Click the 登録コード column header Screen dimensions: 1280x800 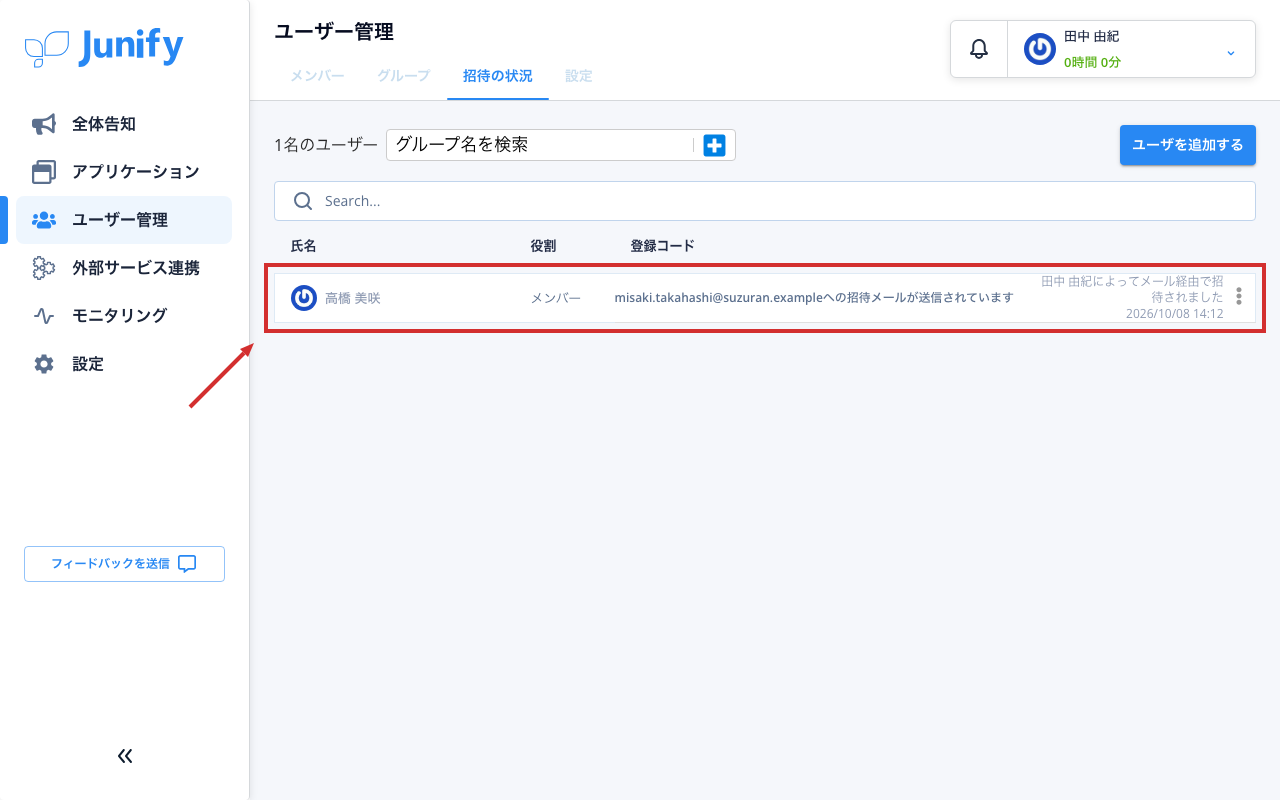[x=662, y=246]
